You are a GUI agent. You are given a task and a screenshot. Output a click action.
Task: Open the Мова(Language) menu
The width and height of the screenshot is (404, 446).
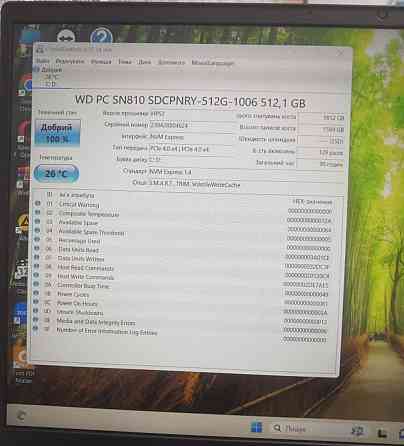(x=212, y=63)
